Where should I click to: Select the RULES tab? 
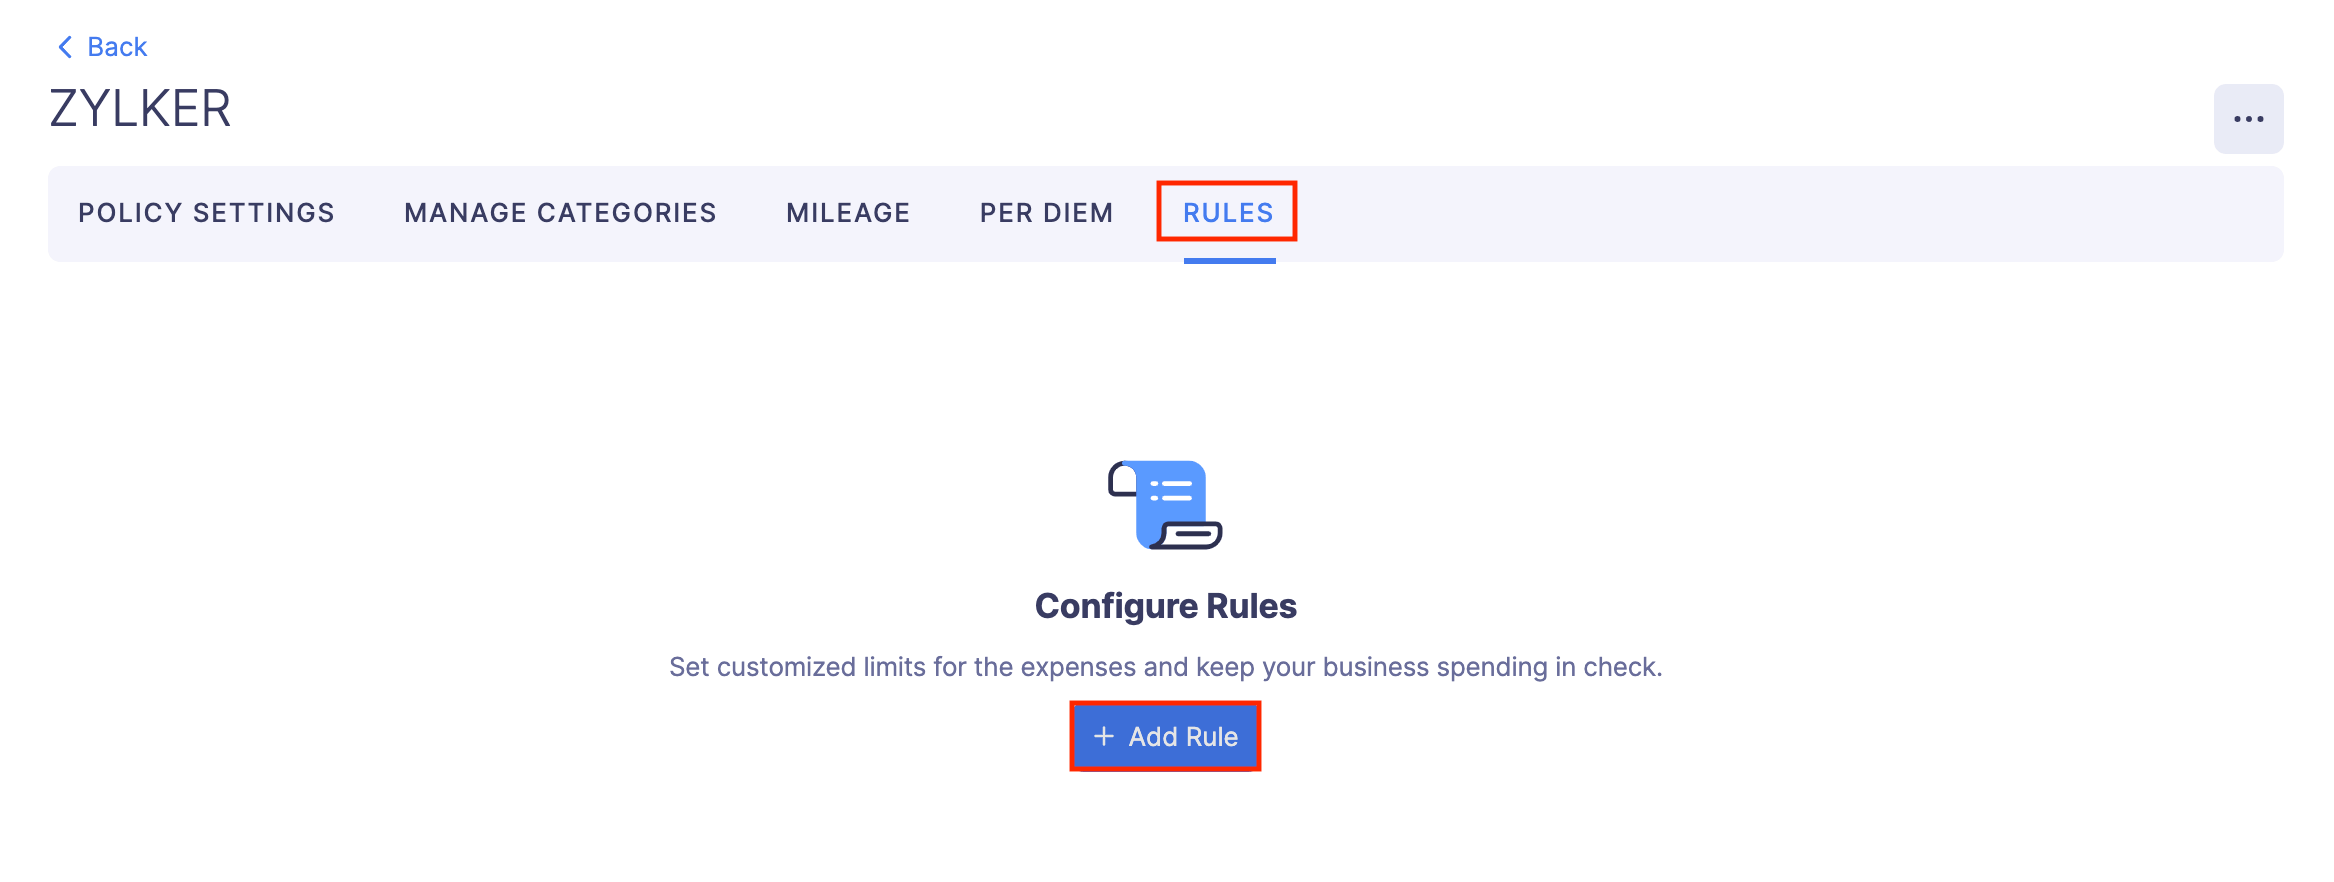pyautogui.click(x=1227, y=212)
